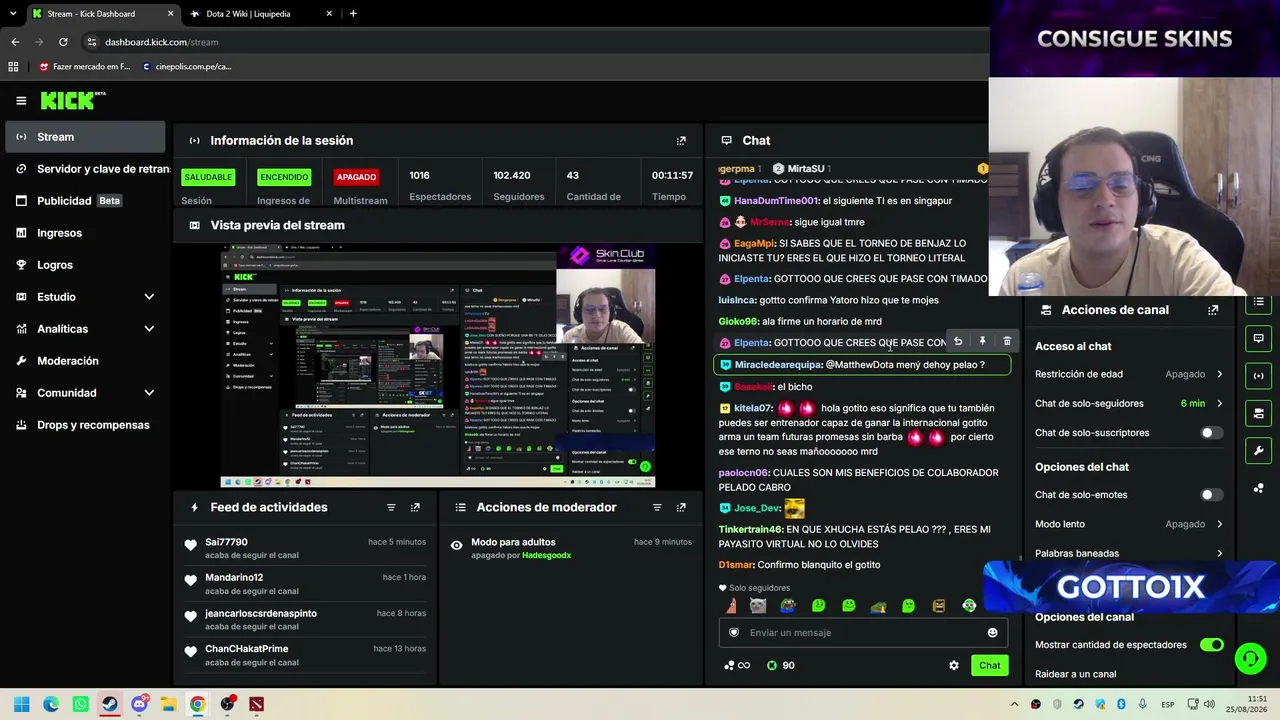
Task: Open Moderación in the sidebar
Action: (85, 361)
